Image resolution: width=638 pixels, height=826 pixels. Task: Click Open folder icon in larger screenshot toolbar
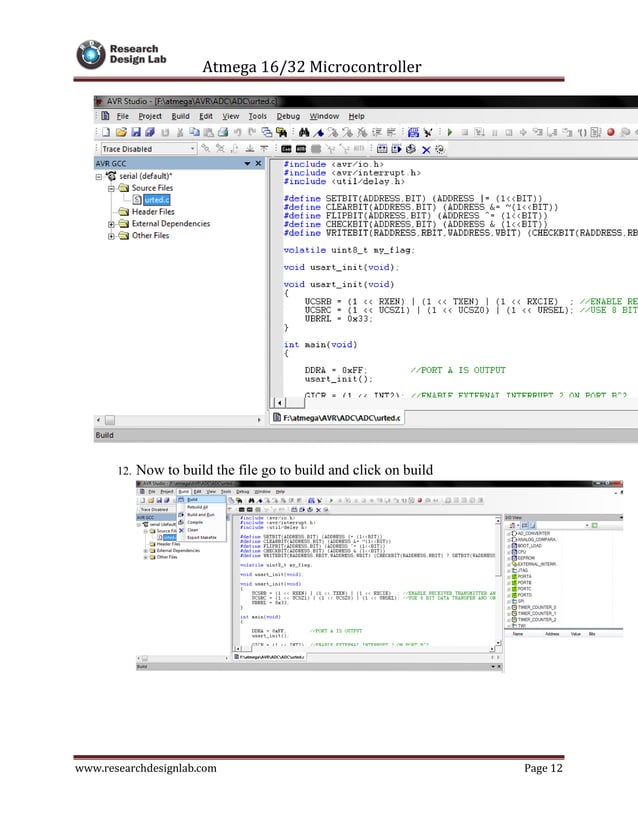[120, 132]
